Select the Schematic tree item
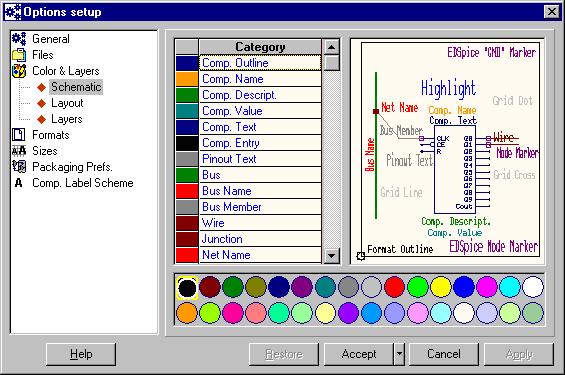Viewport: 565px width, 375px height. click(x=76, y=87)
